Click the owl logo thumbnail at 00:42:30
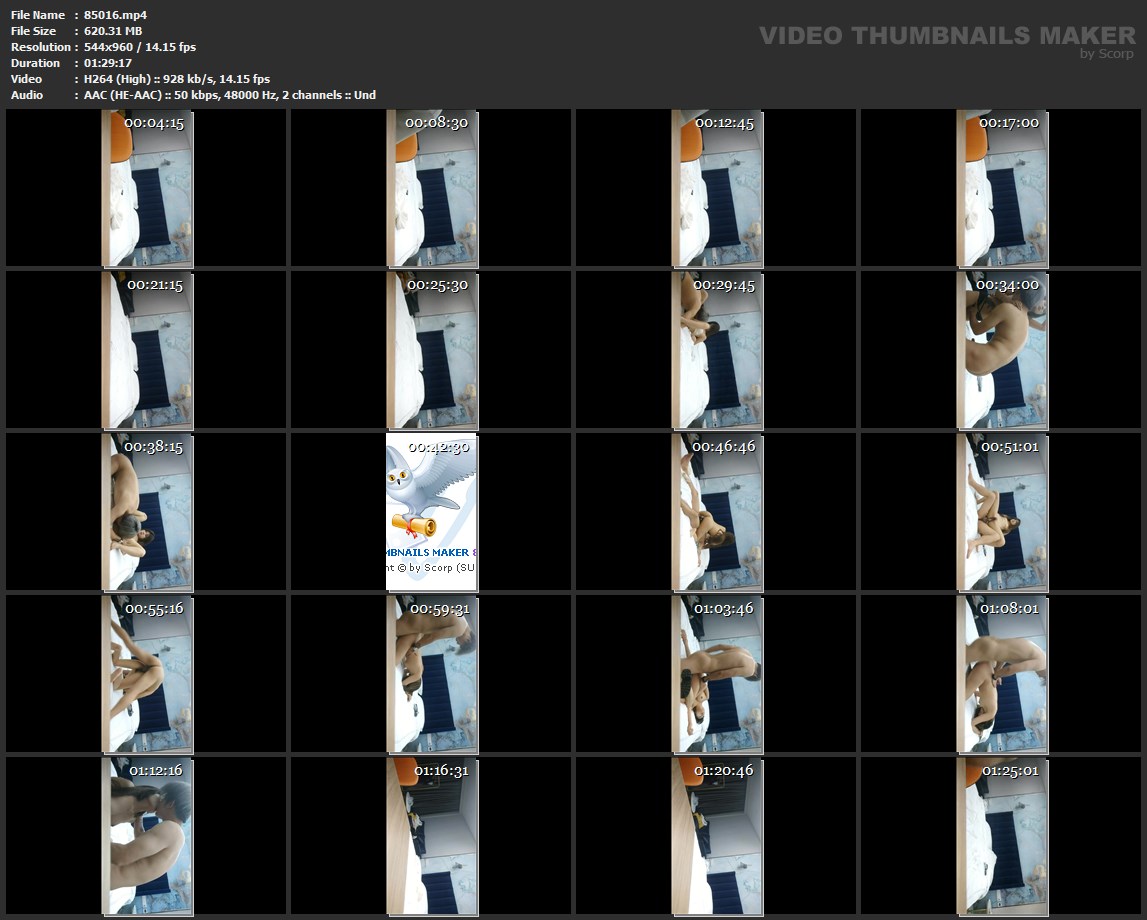 click(x=432, y=512)
